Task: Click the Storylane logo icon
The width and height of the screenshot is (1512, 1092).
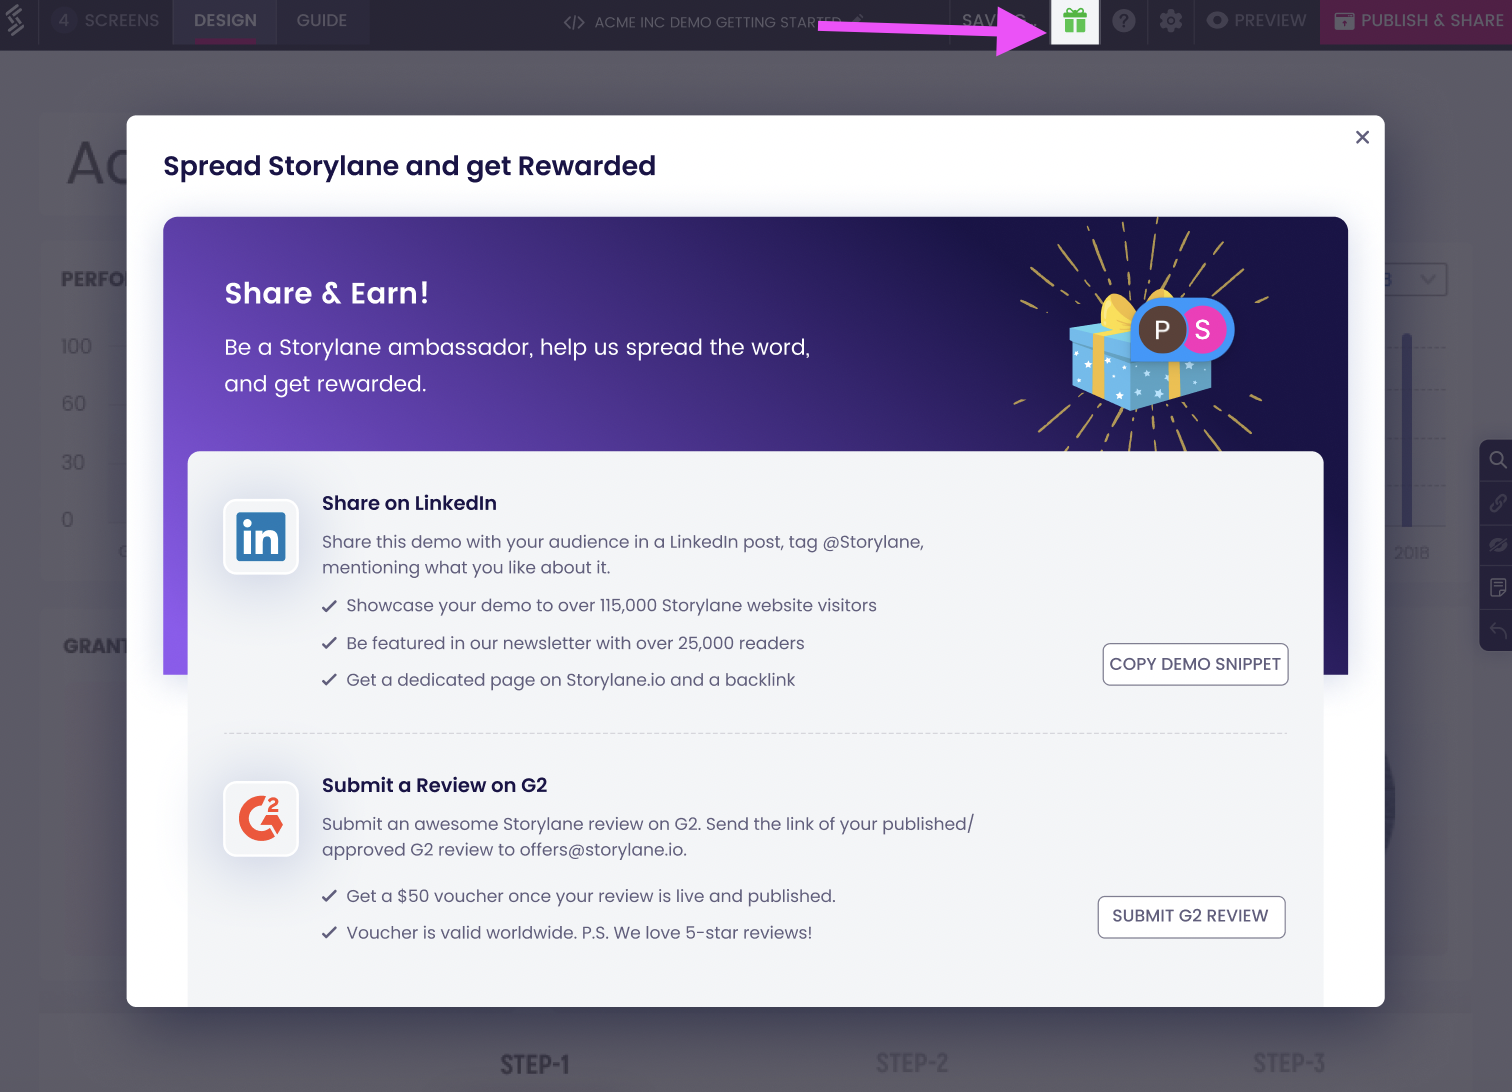Action: pyautogui.click(x=15, y=21)
